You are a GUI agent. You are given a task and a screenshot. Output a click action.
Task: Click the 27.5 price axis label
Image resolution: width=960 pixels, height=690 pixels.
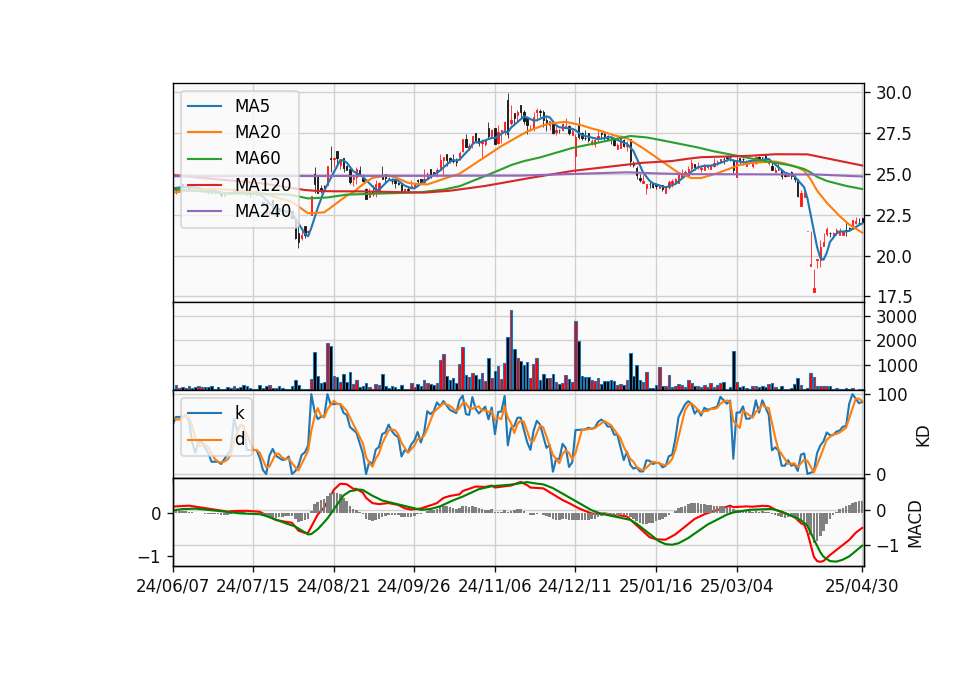coord(893,134)
